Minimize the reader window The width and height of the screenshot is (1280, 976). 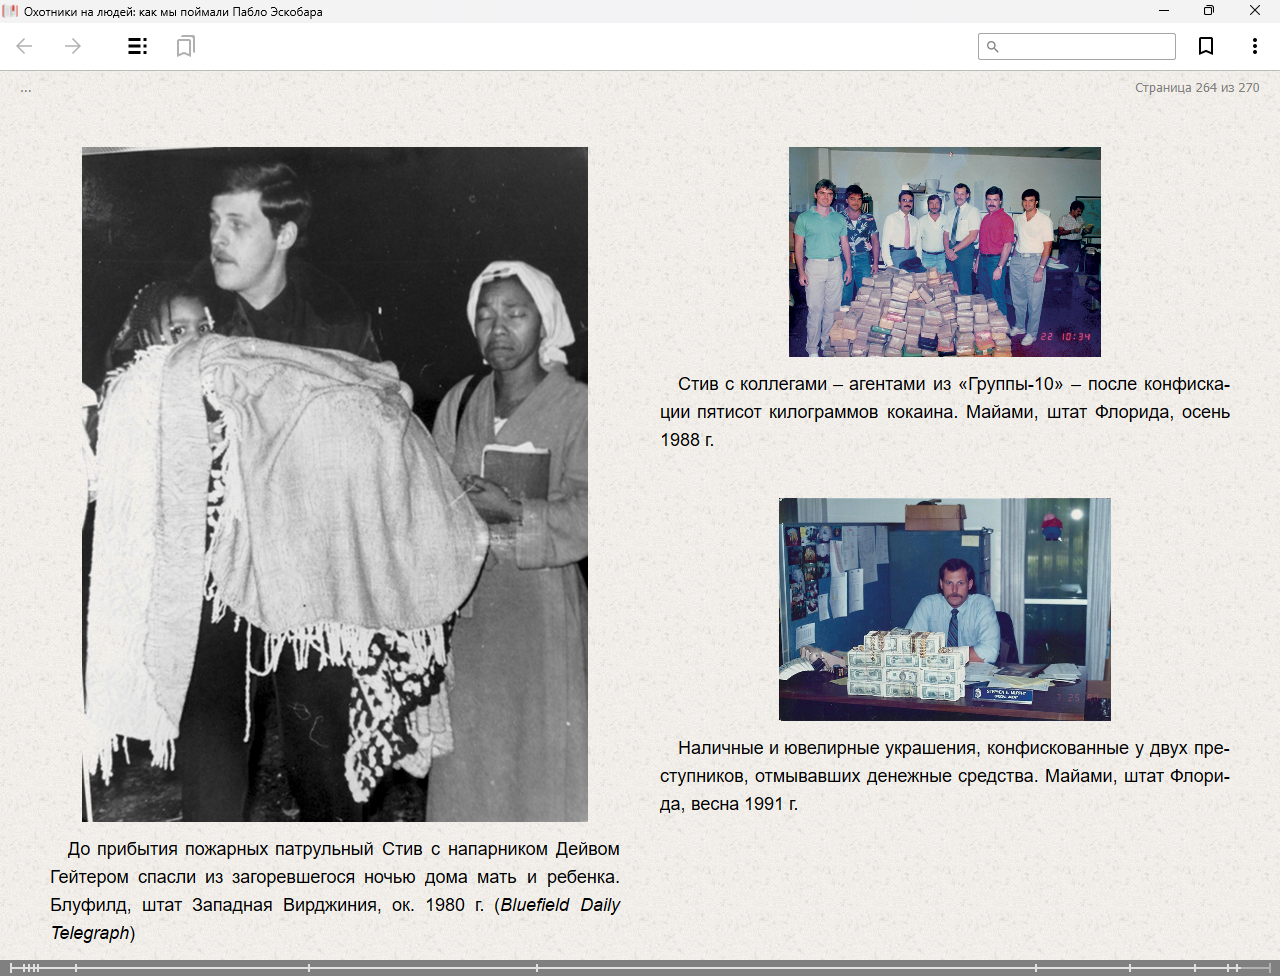tap(1164, 11)
